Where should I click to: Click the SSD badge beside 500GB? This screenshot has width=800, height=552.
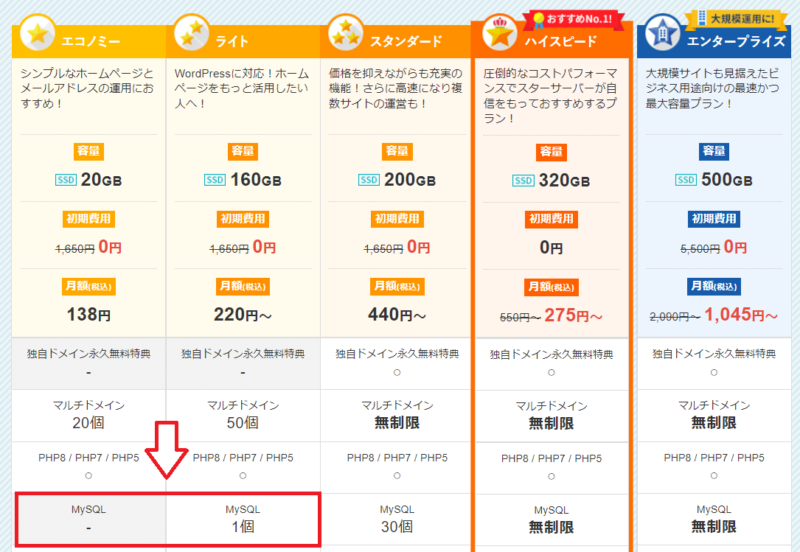pyautogui.click(x=685, y=181)
